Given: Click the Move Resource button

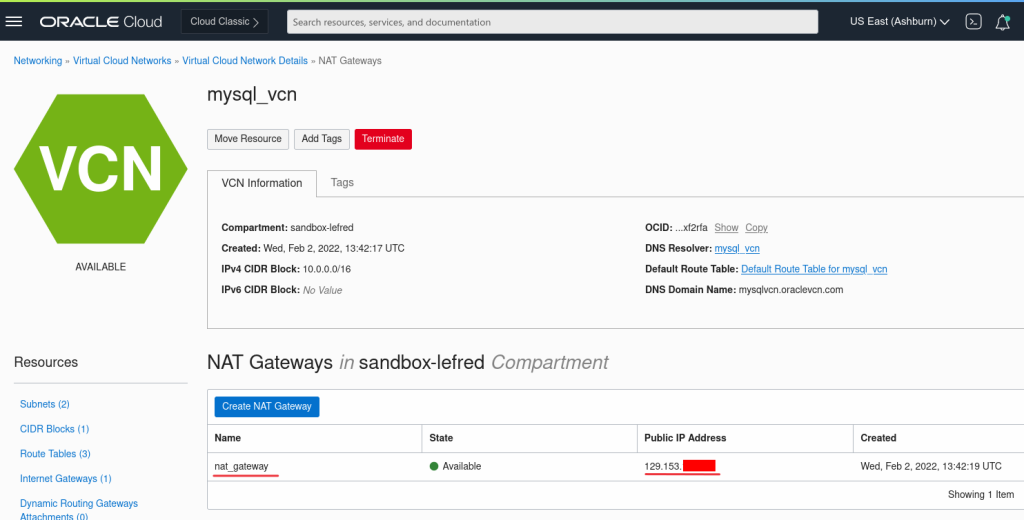Looking at the screenshot, I should 248,139.
